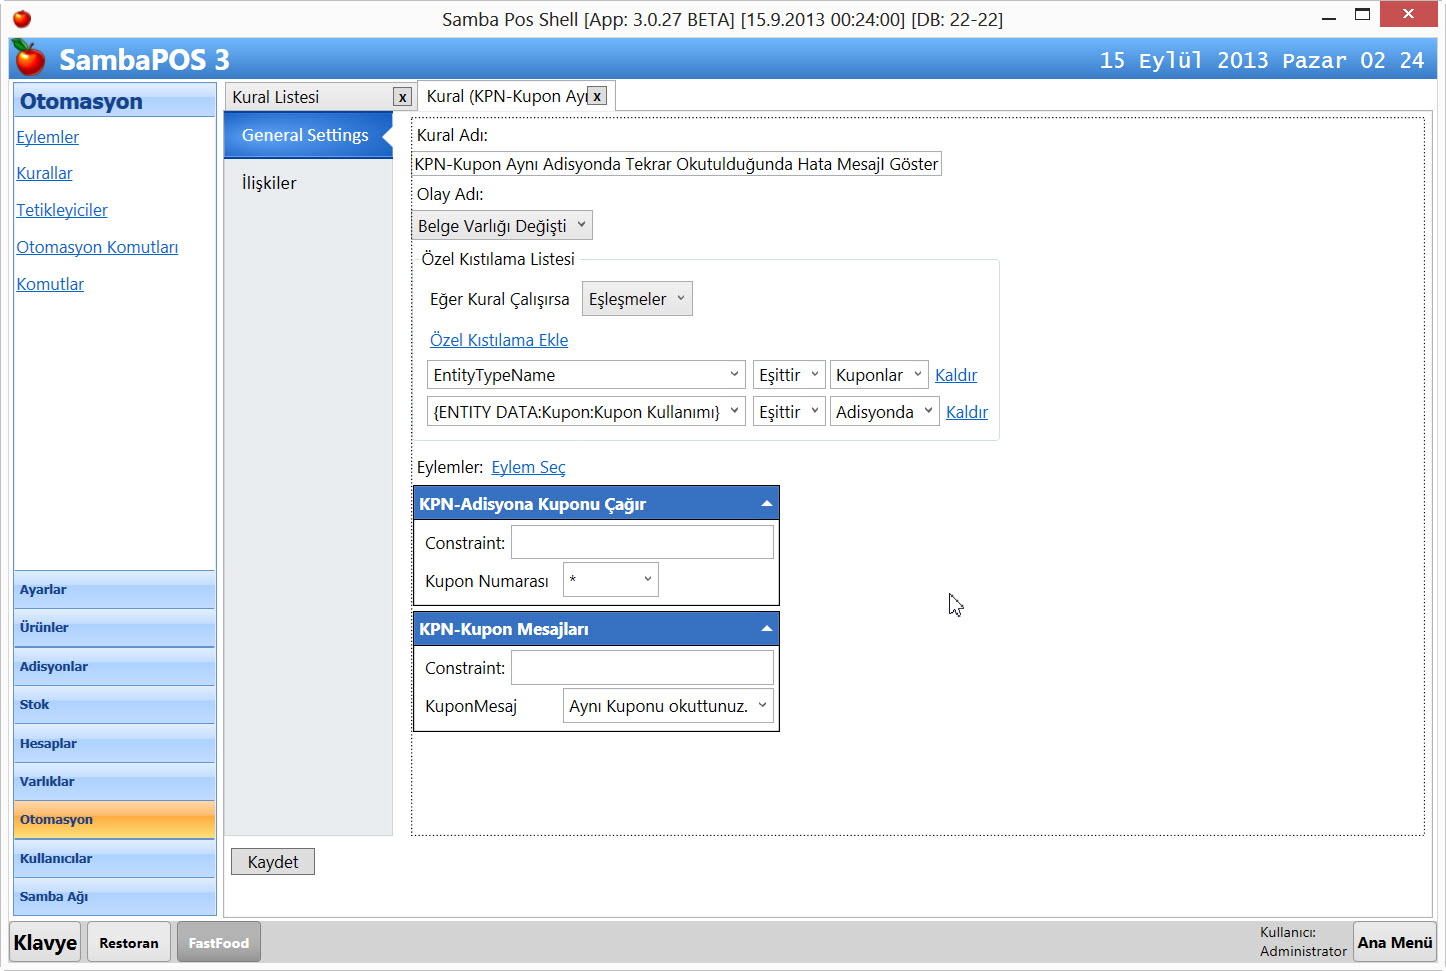Open Tetikleyiciler in the Otomasyon sidebar
Screen dimensions: 1446x971
(x=61, y=210)
